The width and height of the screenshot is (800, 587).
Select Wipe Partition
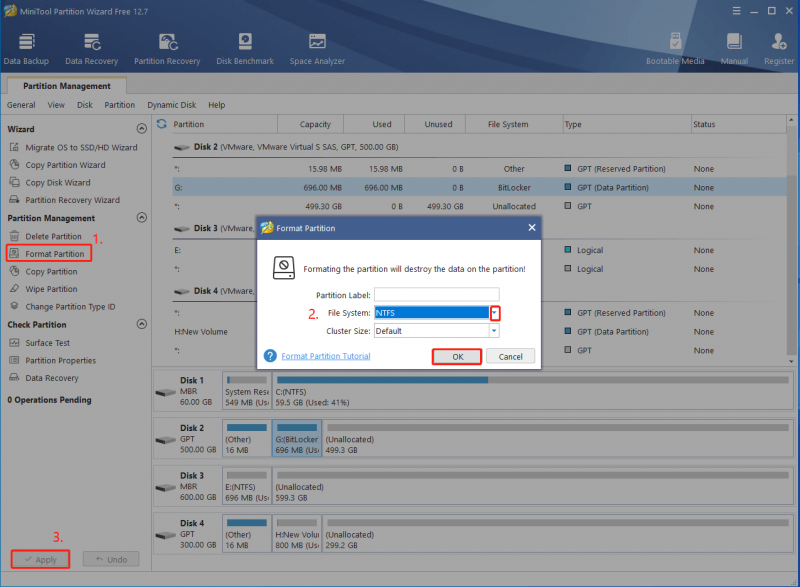click(44, 289)
